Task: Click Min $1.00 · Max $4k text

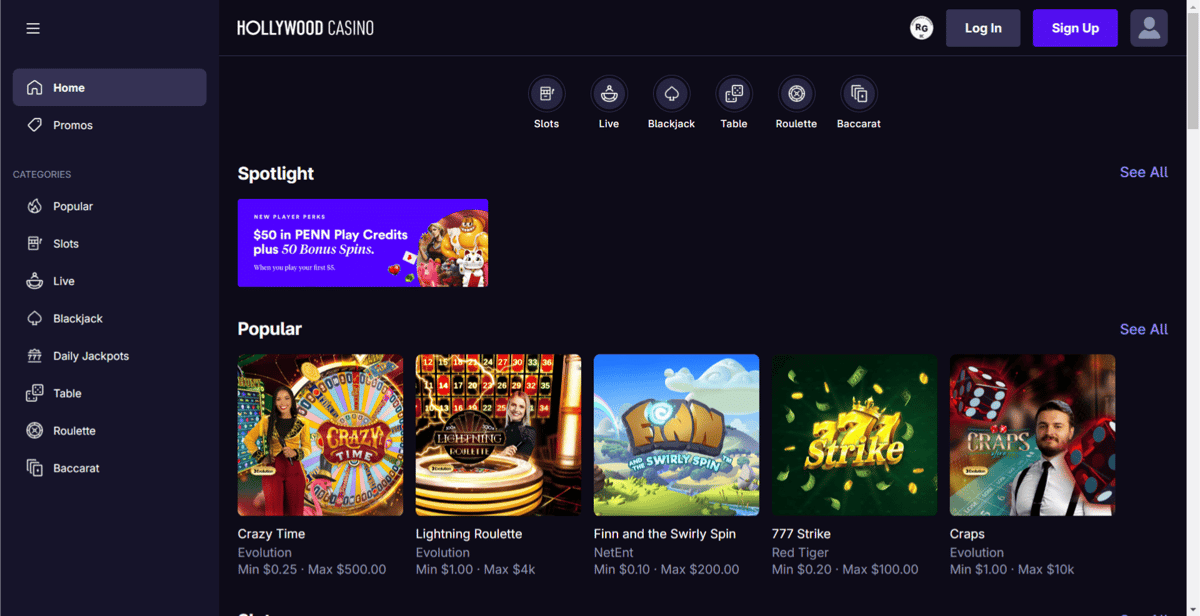Action: [x=476, y=570]
